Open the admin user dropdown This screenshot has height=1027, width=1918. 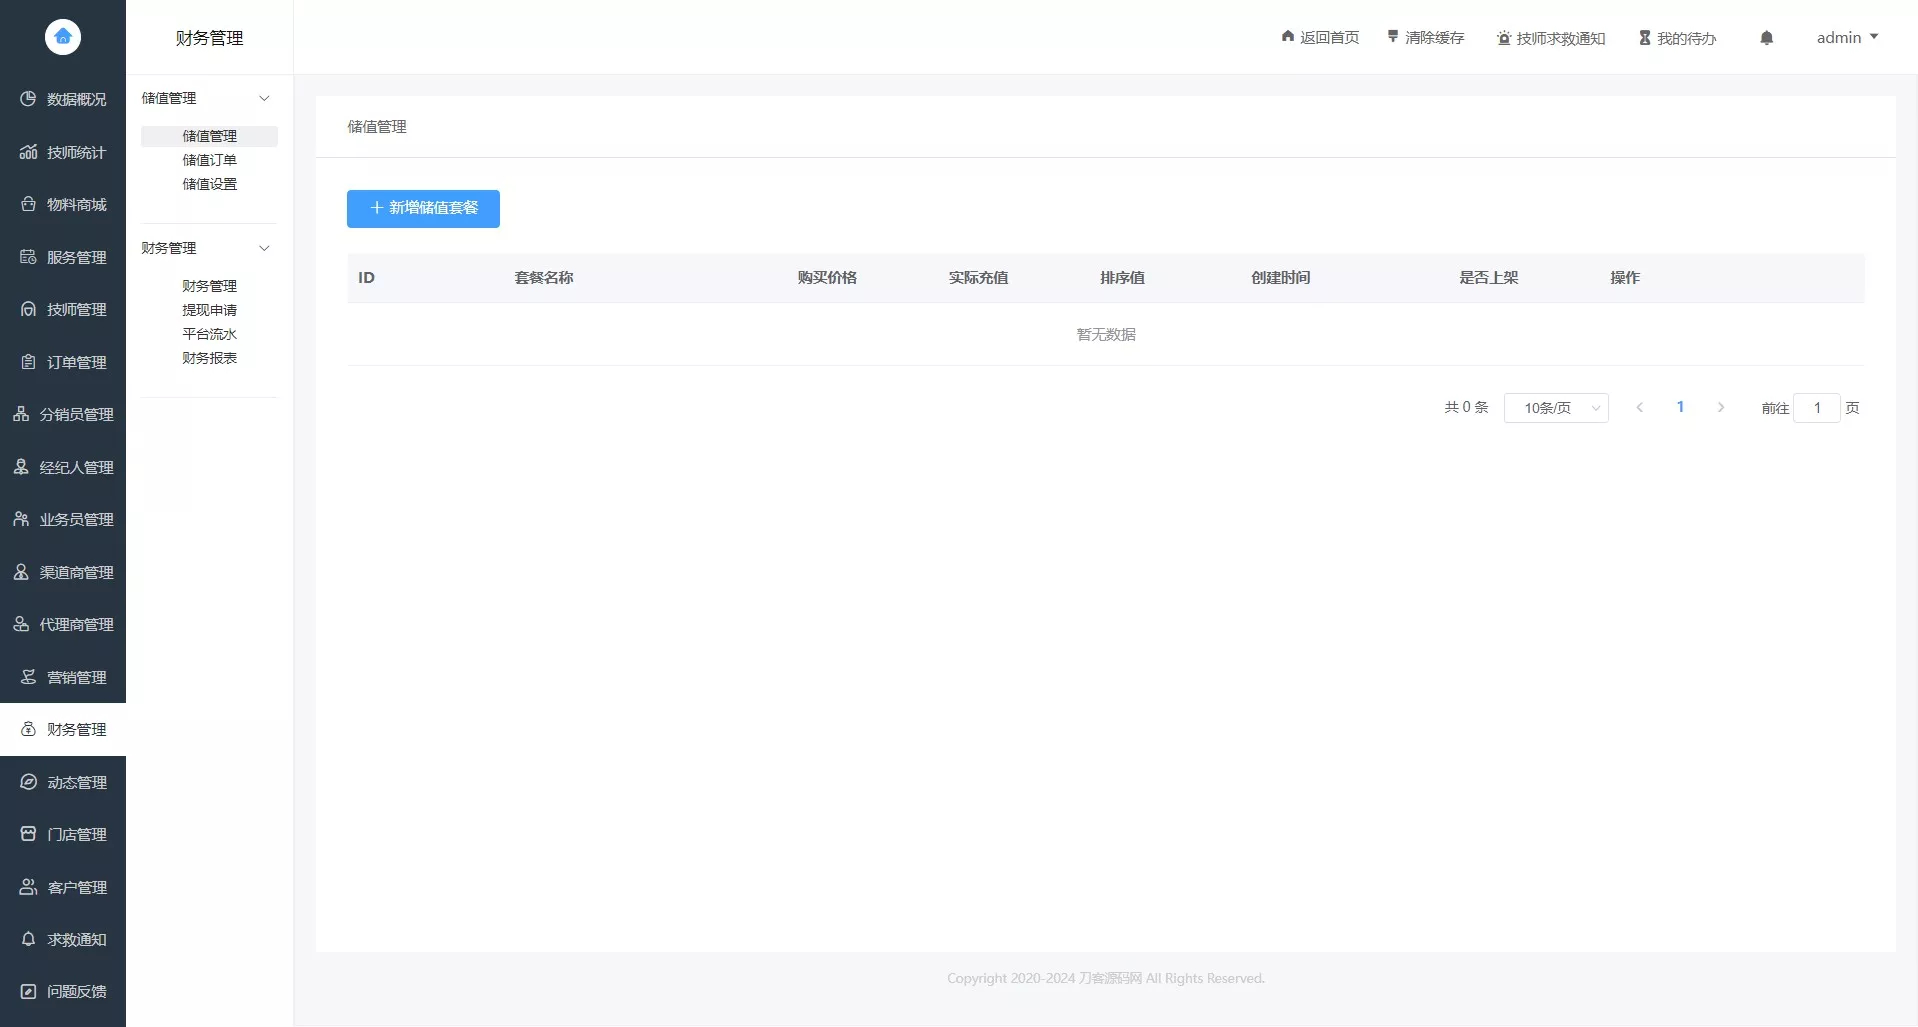click(1847, 38)
